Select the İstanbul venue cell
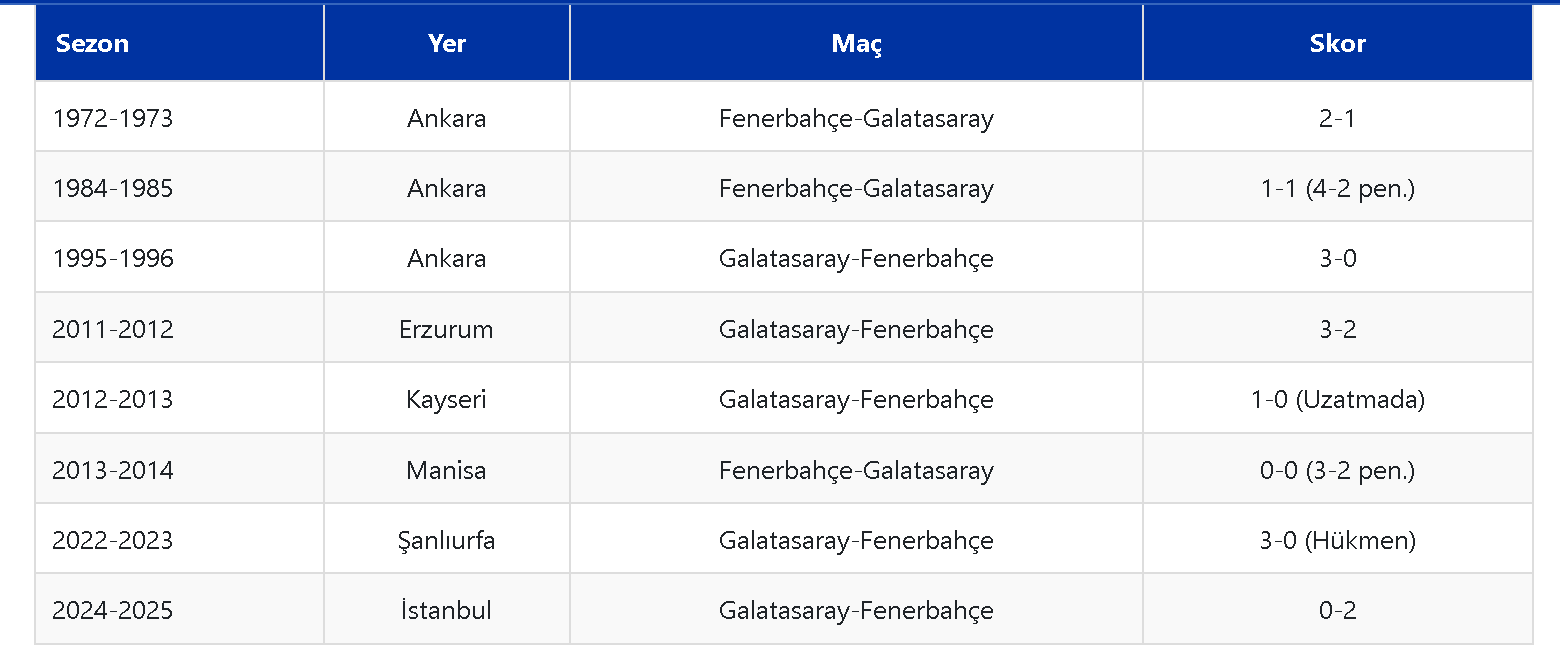1560x653 pixels. pyautogui.click(x=446, y=610)
